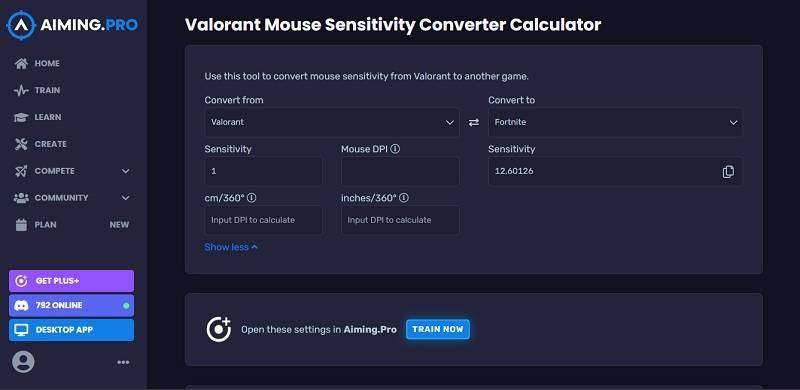Click into the Mouse DPI input field

(x=400, y=172)
